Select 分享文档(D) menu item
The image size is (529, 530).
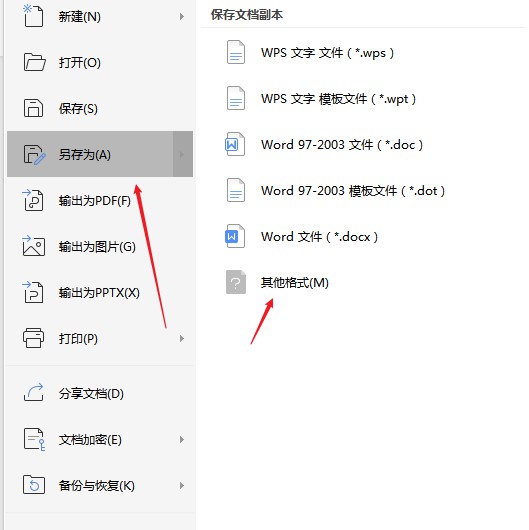pos(100,393)
